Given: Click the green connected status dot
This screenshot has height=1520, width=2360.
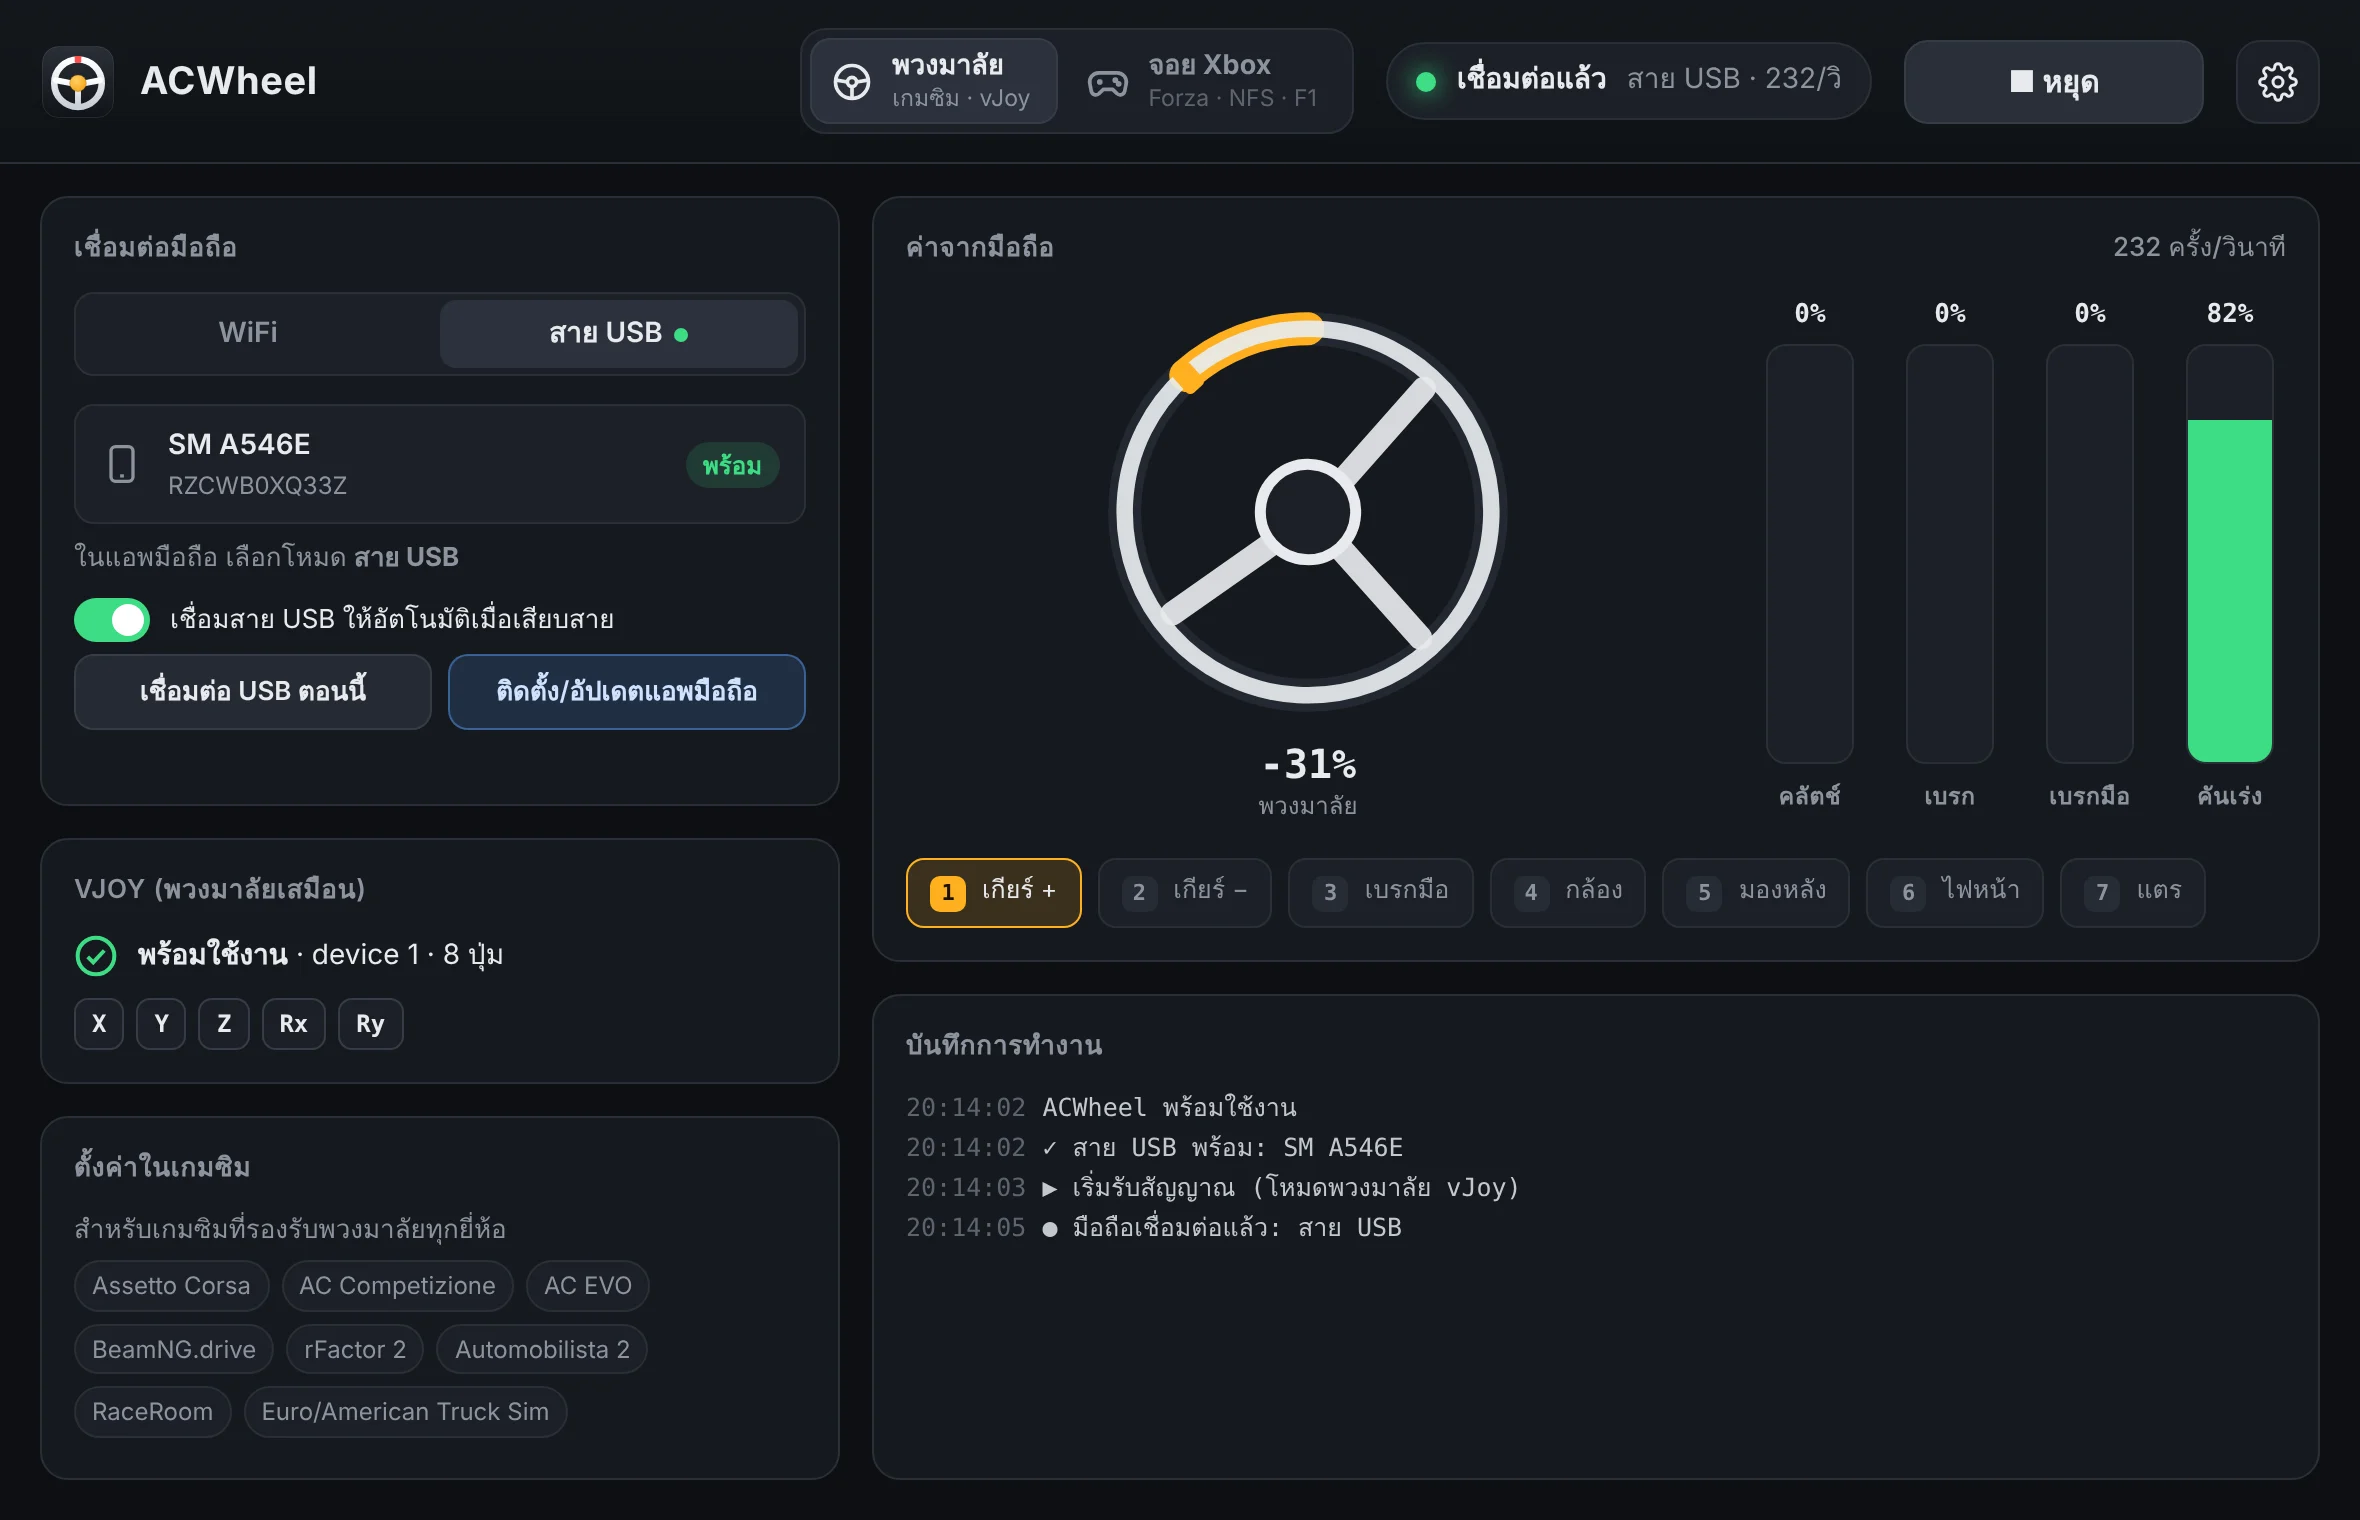Looking at the screenshot, I should coord(1426,82).
